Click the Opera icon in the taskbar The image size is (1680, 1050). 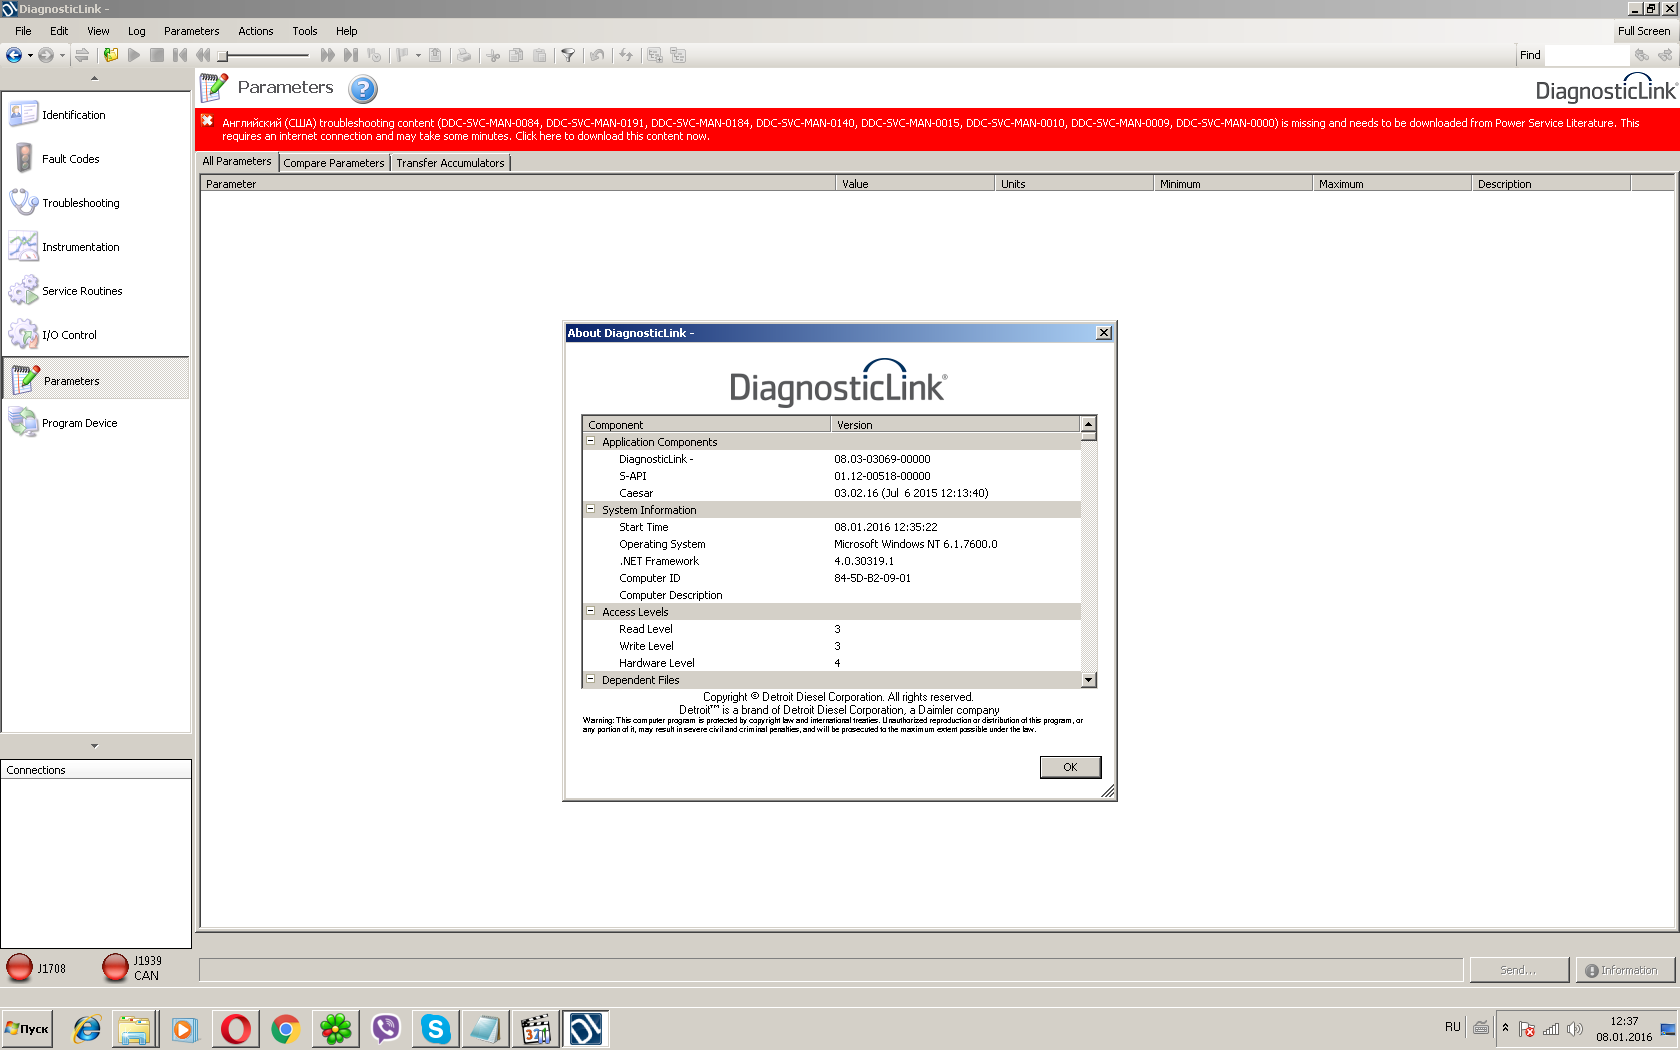click(x=236, y=1029)
